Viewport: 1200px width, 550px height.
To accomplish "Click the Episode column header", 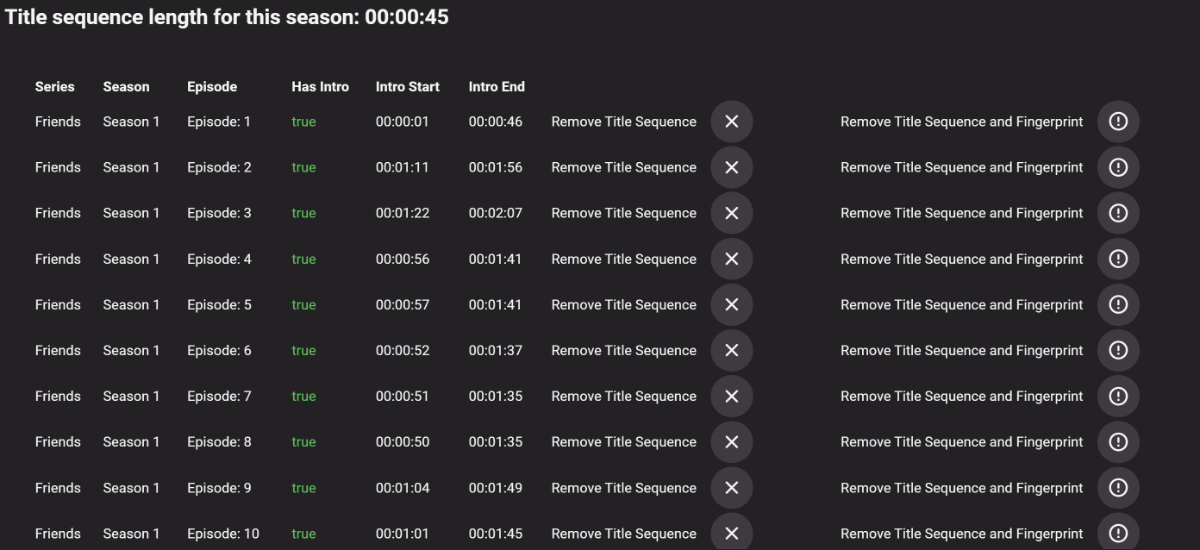I will (x=212, y=87).
